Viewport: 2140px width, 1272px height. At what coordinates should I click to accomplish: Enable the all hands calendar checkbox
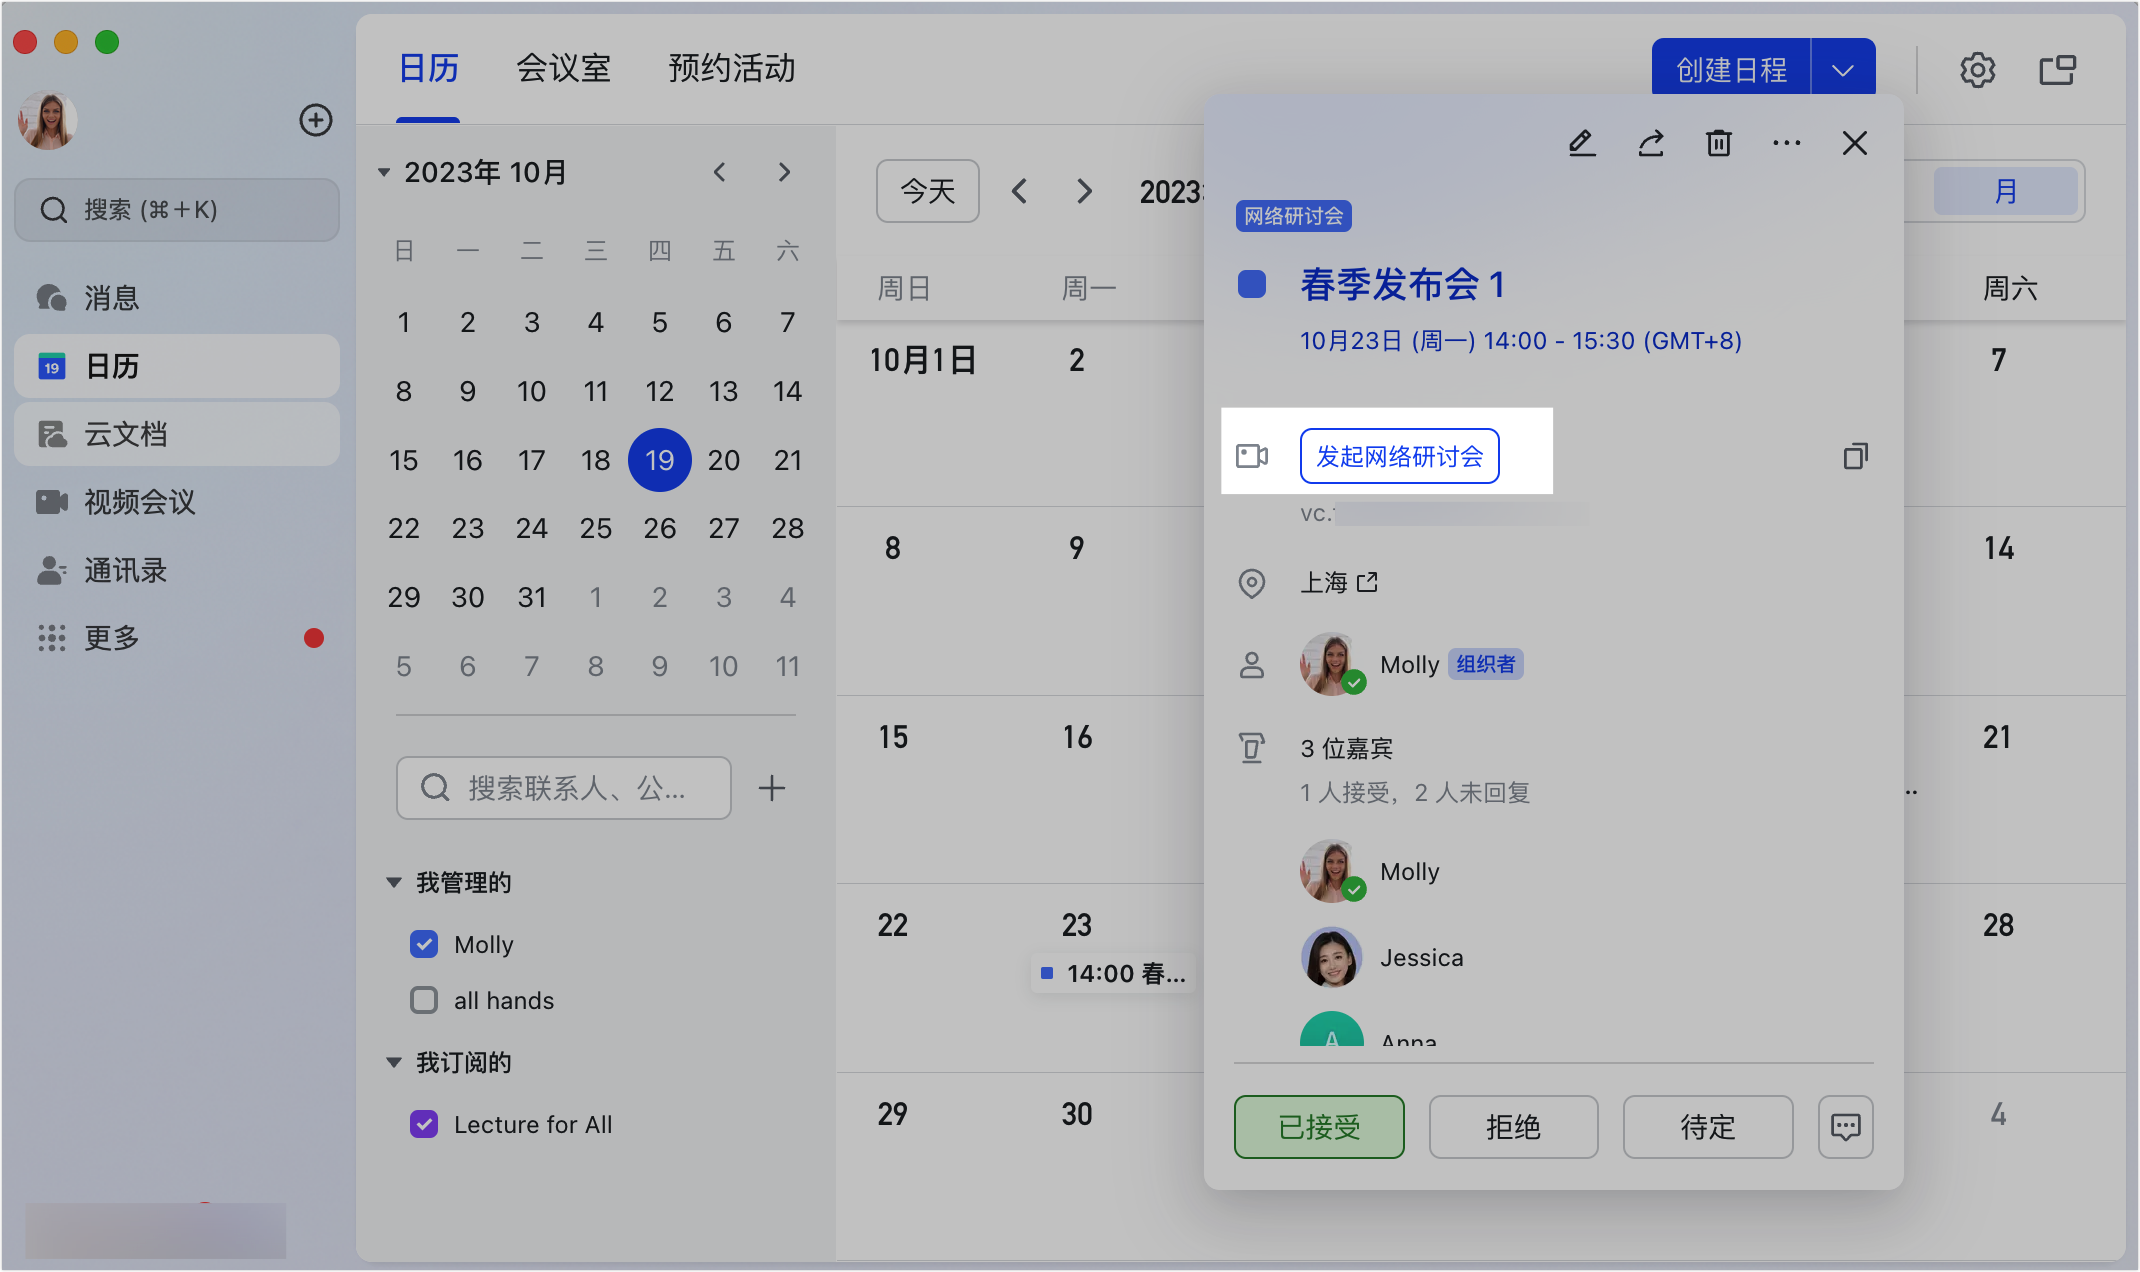coord(424,1000)
